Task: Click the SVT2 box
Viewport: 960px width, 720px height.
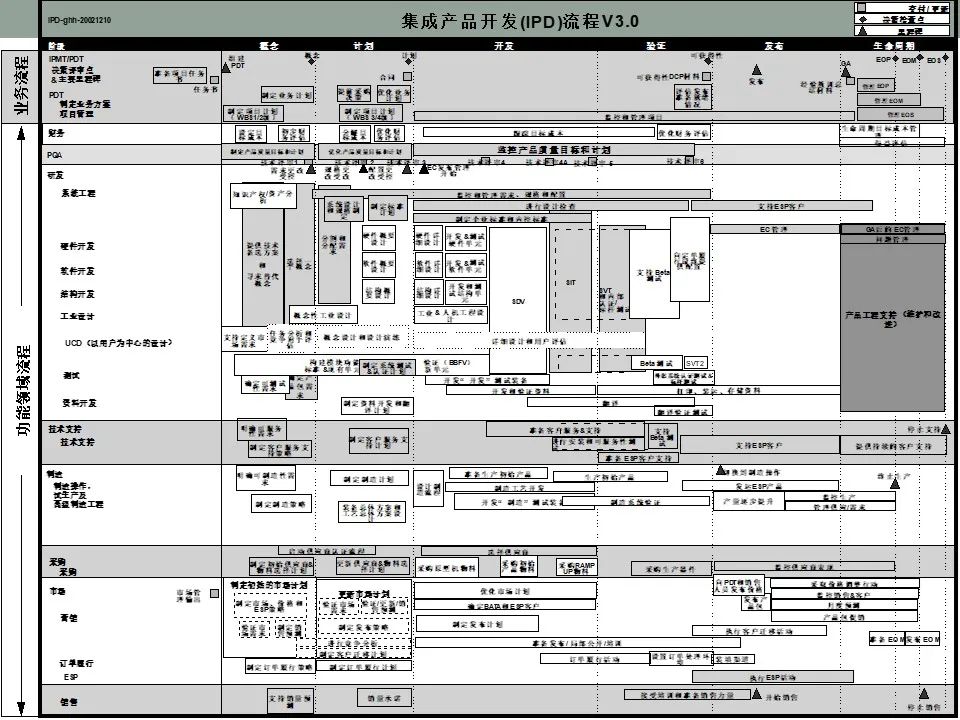Action: 696,363
